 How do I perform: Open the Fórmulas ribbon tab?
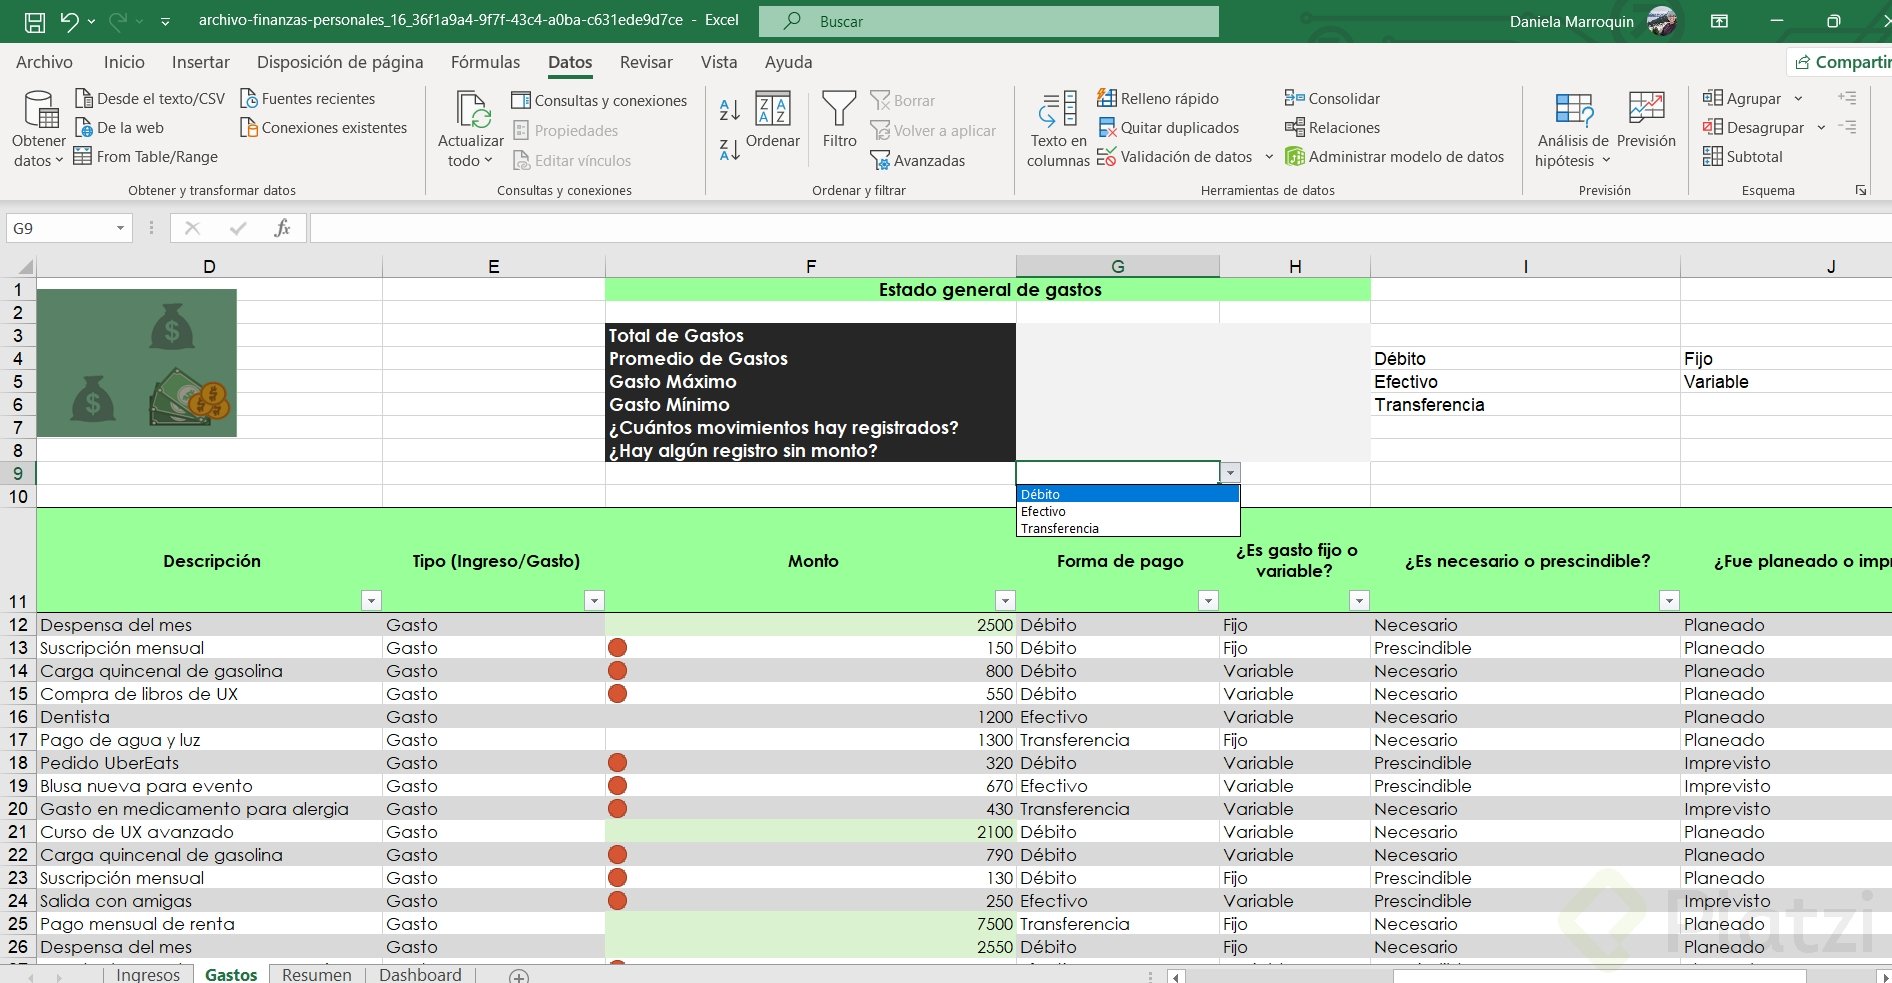point(485,62)
